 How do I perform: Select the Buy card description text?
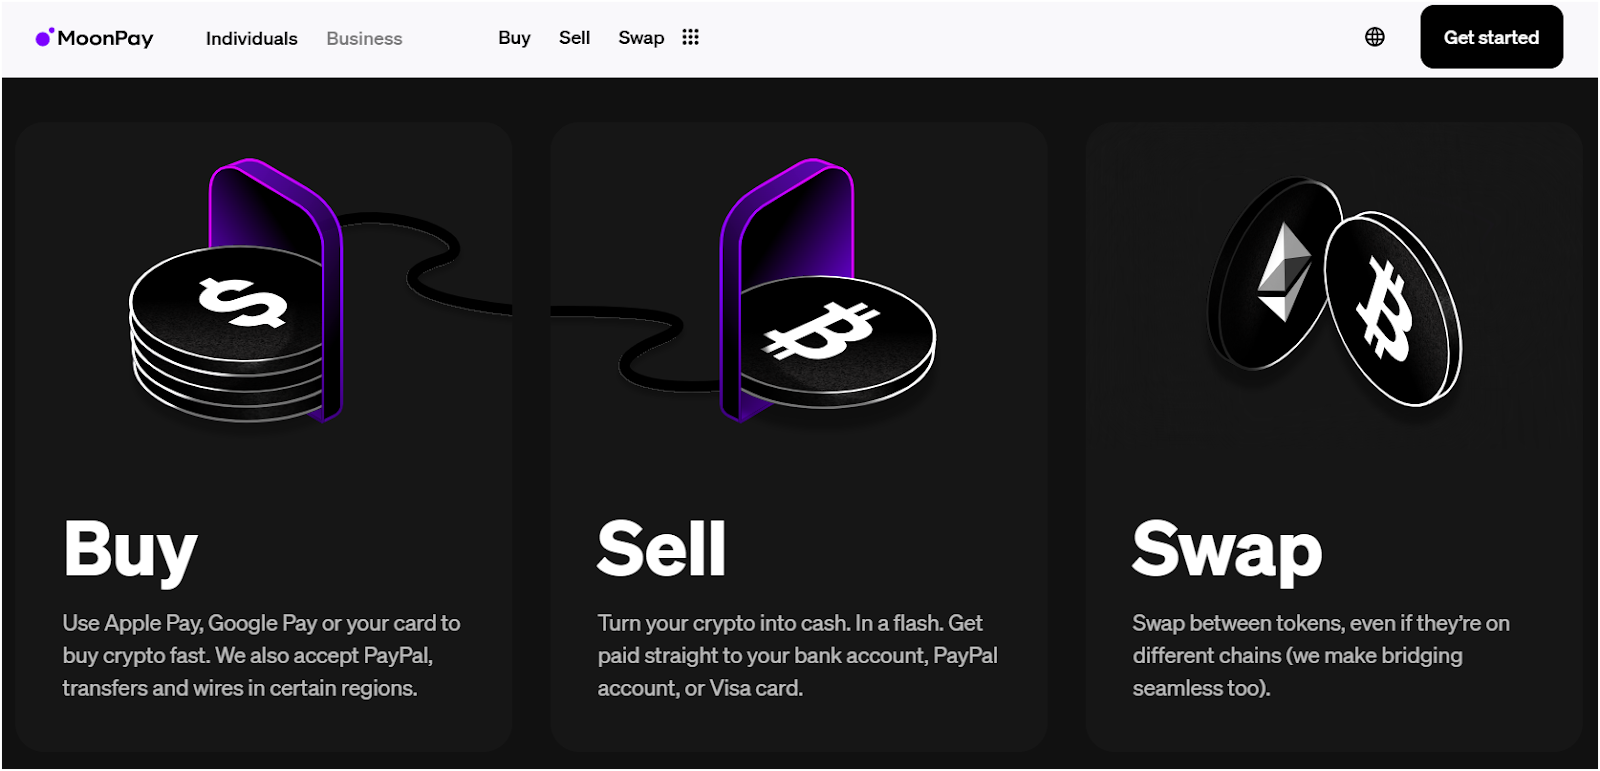tap(260, 656)
